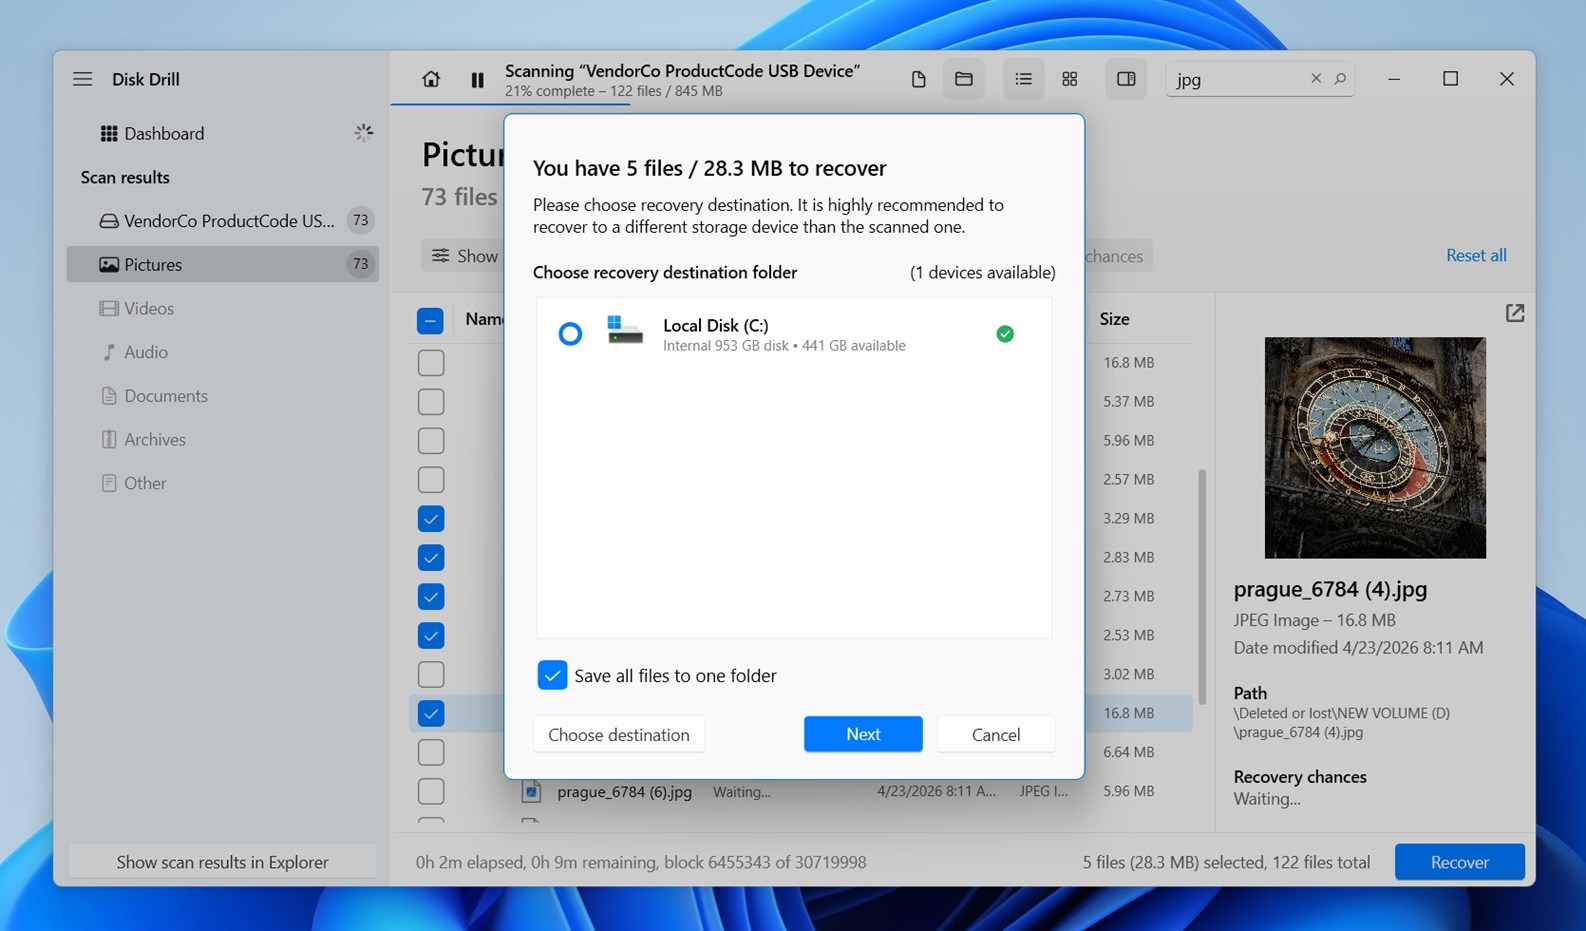The width and height of the screenshot is (1586, 931).
Task: Pause the ongoing scan
Action: tap(477, 80)
